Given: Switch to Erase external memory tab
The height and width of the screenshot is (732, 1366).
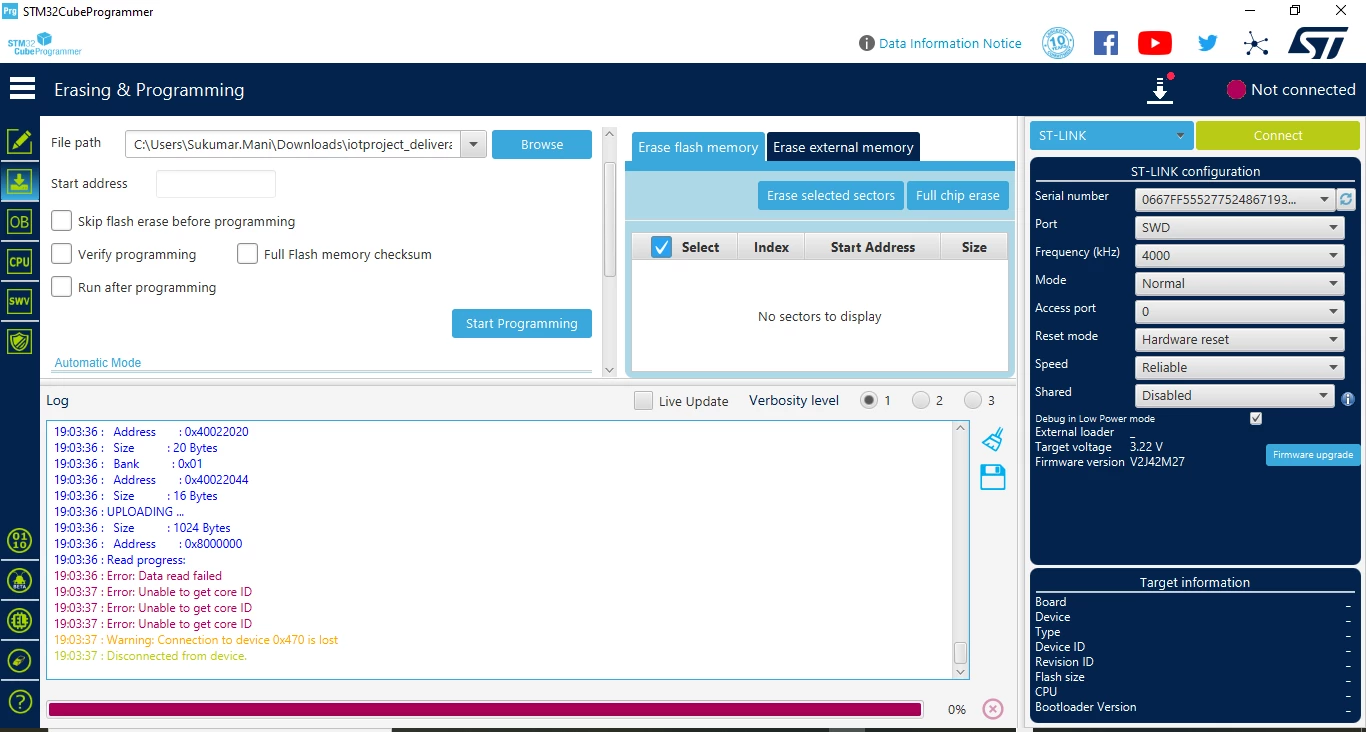Looking at the screenshot, I should pos(843,147).
